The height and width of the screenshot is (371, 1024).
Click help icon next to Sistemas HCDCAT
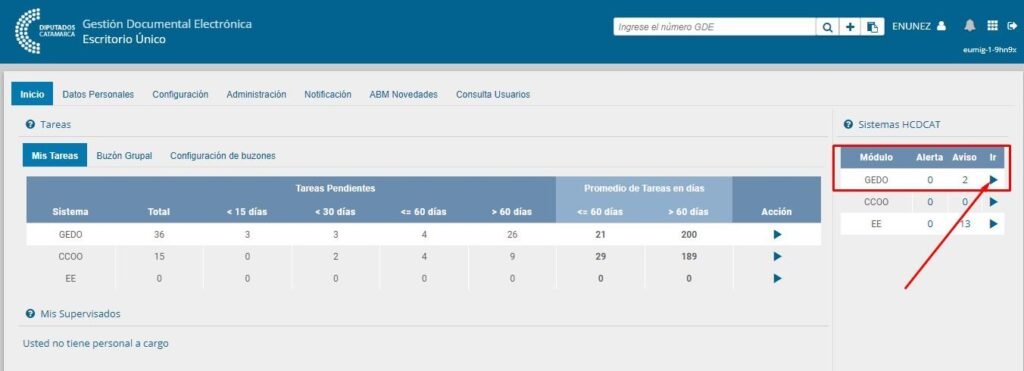click(848, 124)
